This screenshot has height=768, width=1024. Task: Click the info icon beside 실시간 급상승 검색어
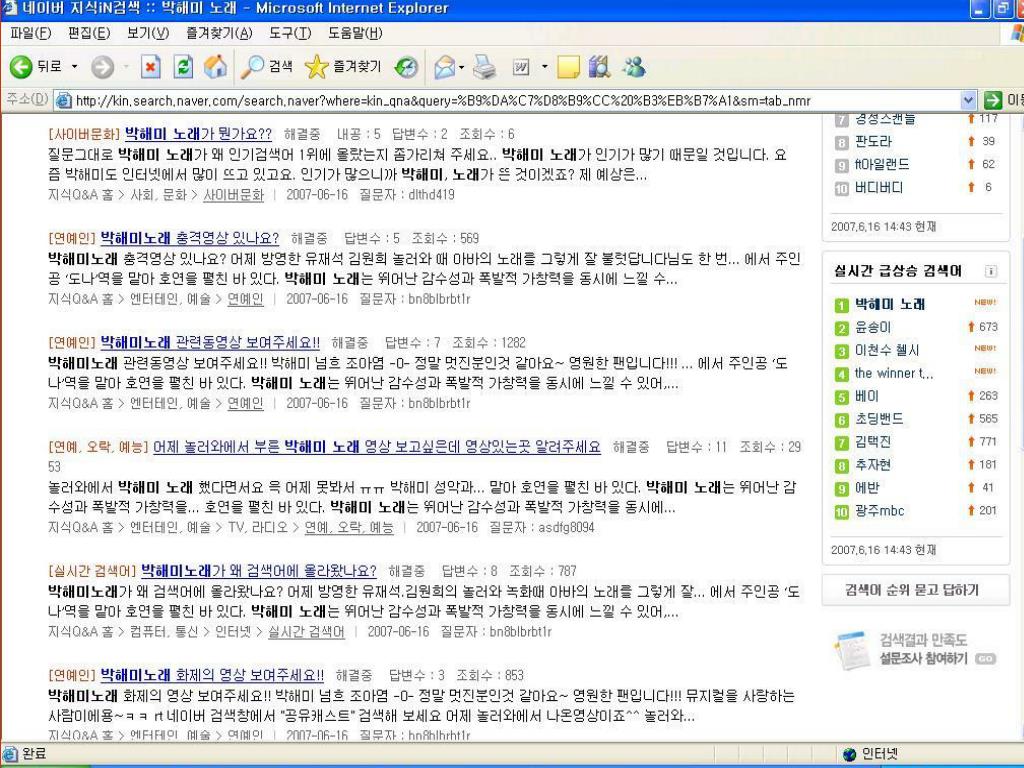[991, 271]
